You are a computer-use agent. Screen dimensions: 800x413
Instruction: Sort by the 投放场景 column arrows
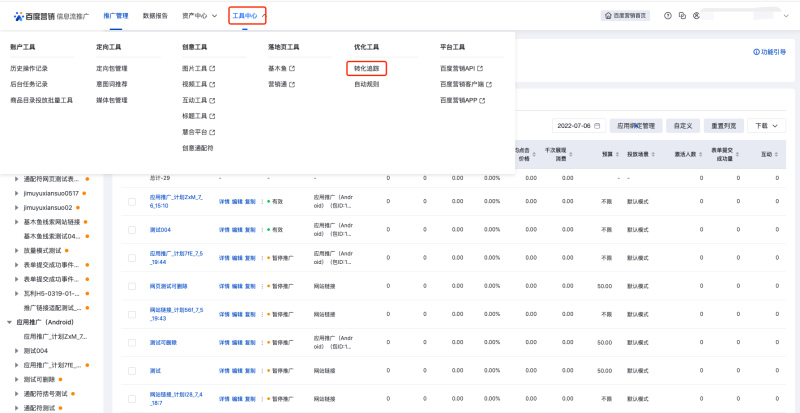(x=654, y=154)
